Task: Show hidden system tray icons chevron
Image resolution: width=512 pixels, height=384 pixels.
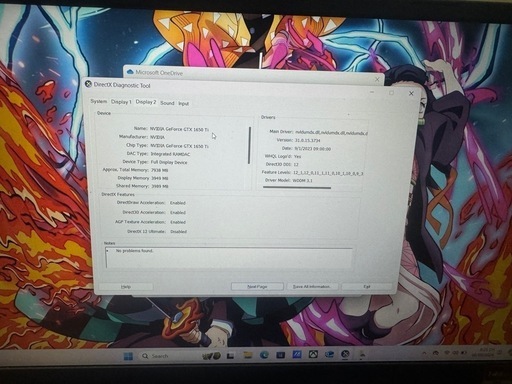Action: coord(424,353)
